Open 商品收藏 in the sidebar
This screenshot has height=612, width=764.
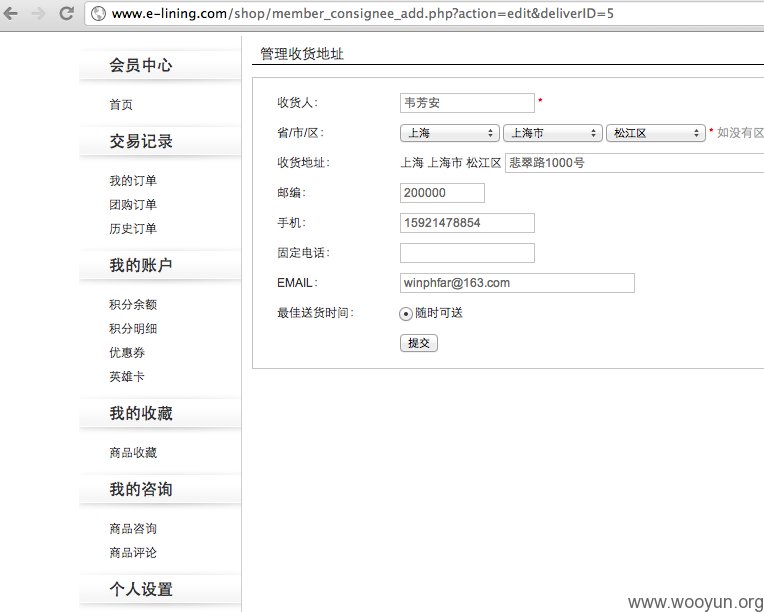pos(133,453)
